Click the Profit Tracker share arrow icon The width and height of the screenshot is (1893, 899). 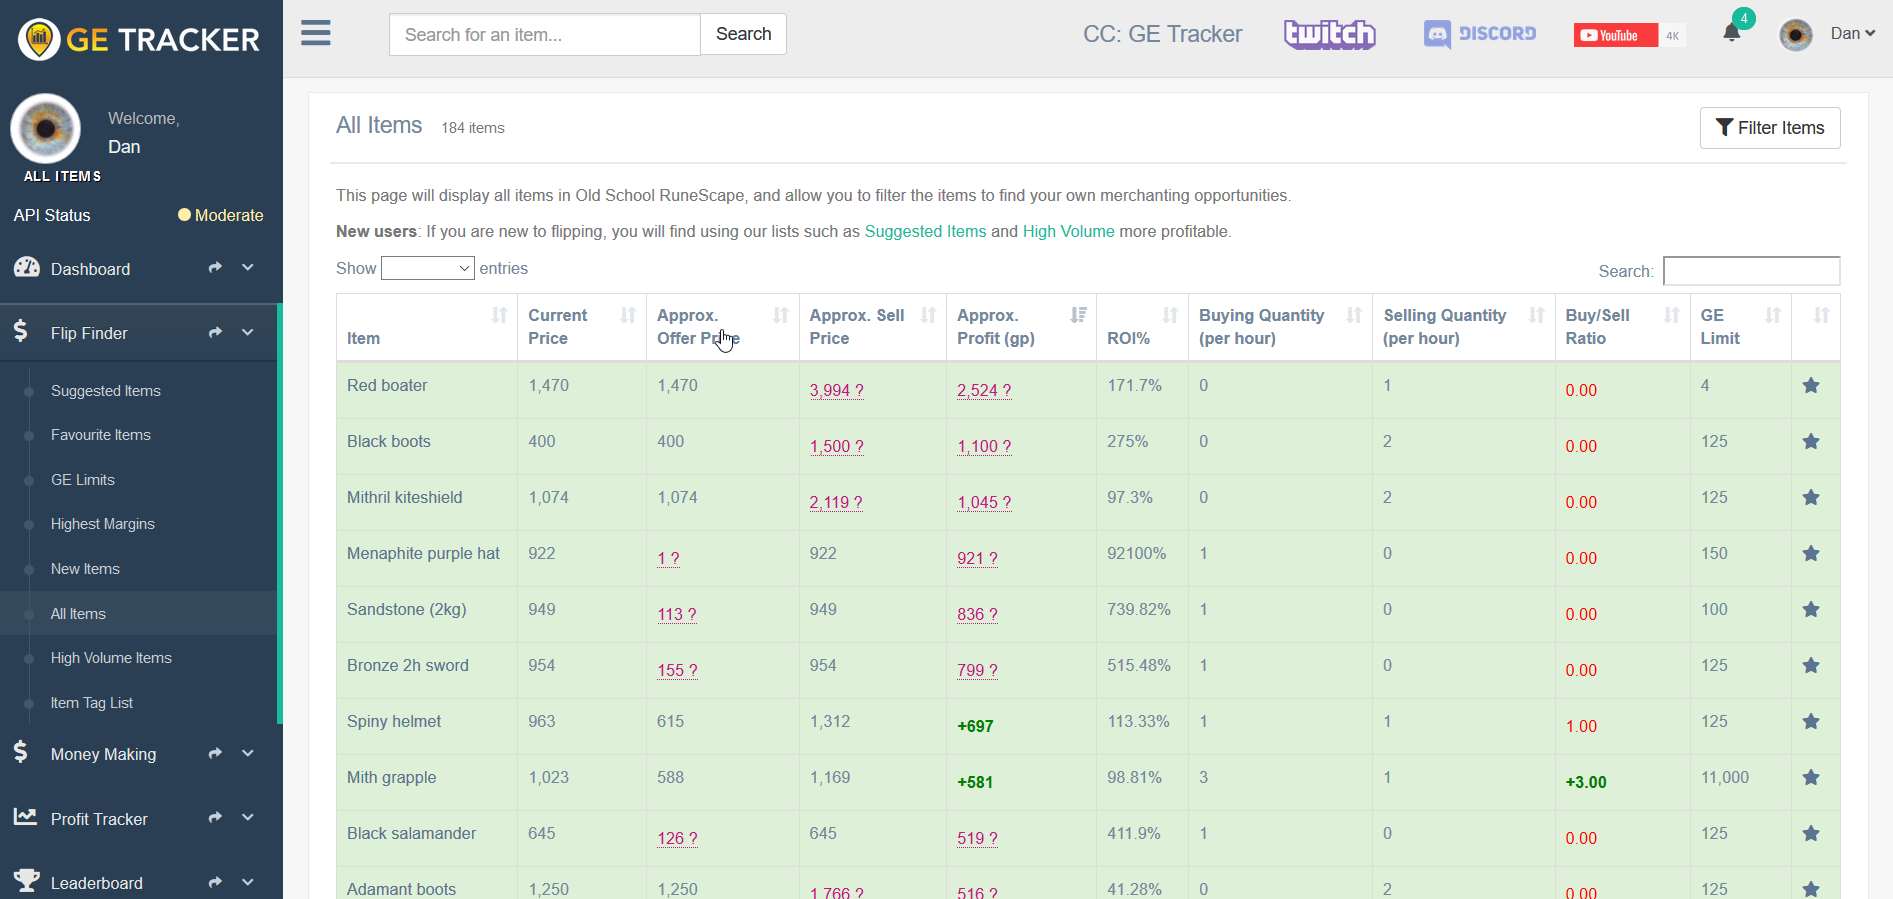215,818
